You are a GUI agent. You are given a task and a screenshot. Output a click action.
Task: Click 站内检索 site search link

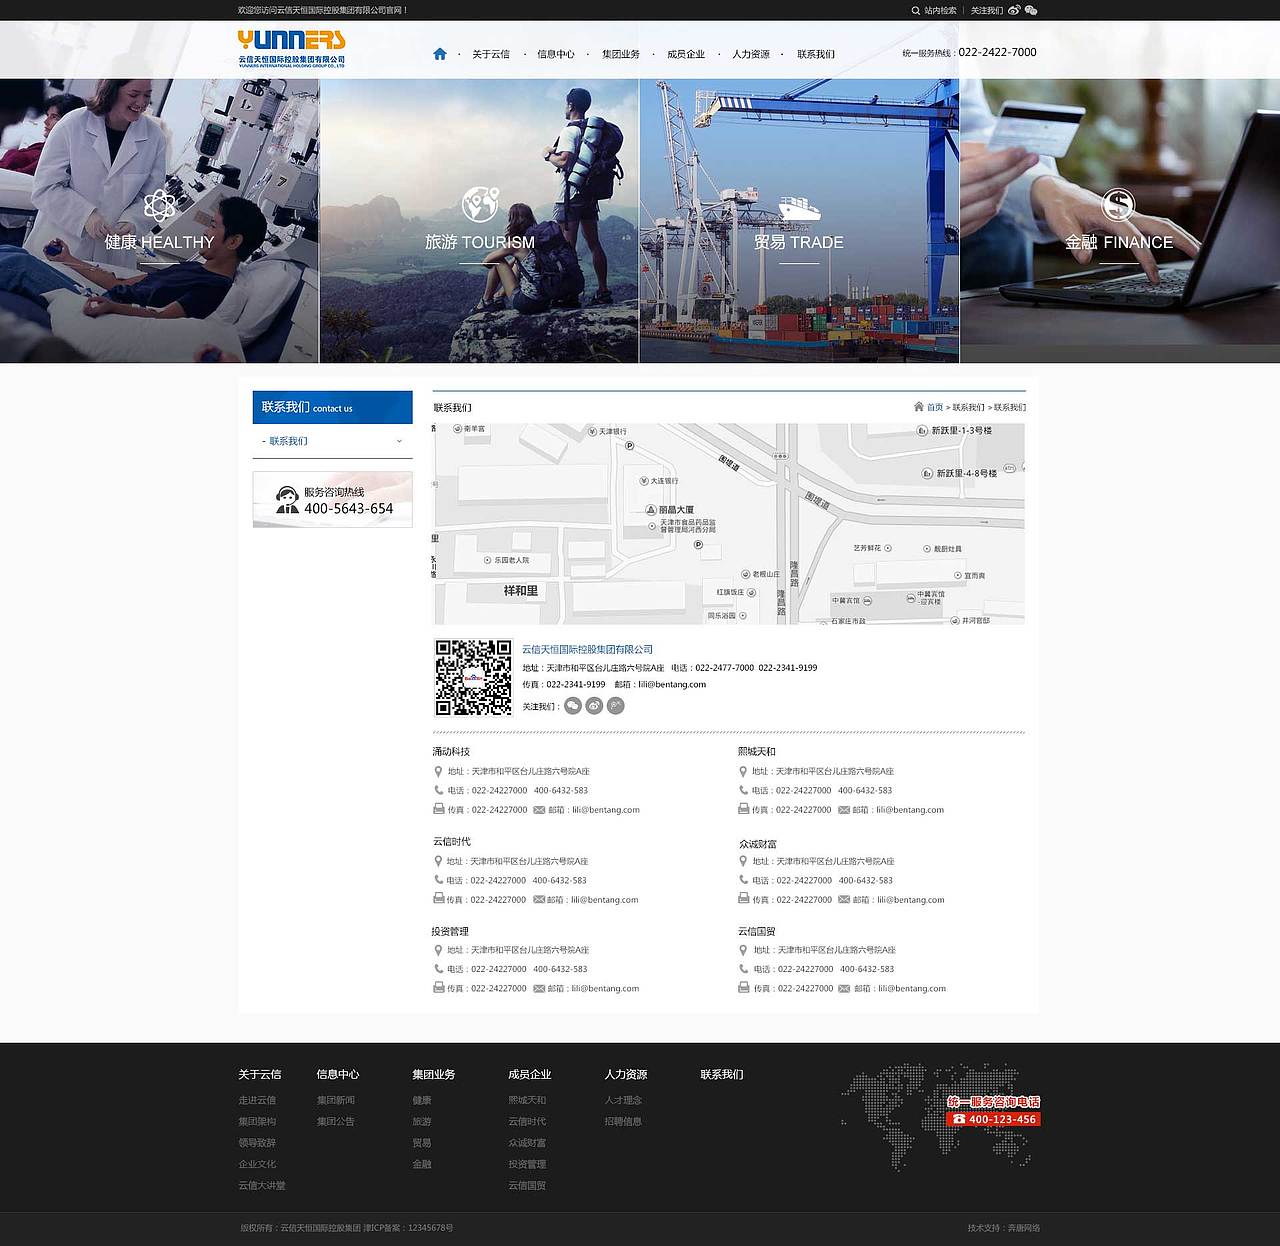pyautogui.click(x=940, y=10)
